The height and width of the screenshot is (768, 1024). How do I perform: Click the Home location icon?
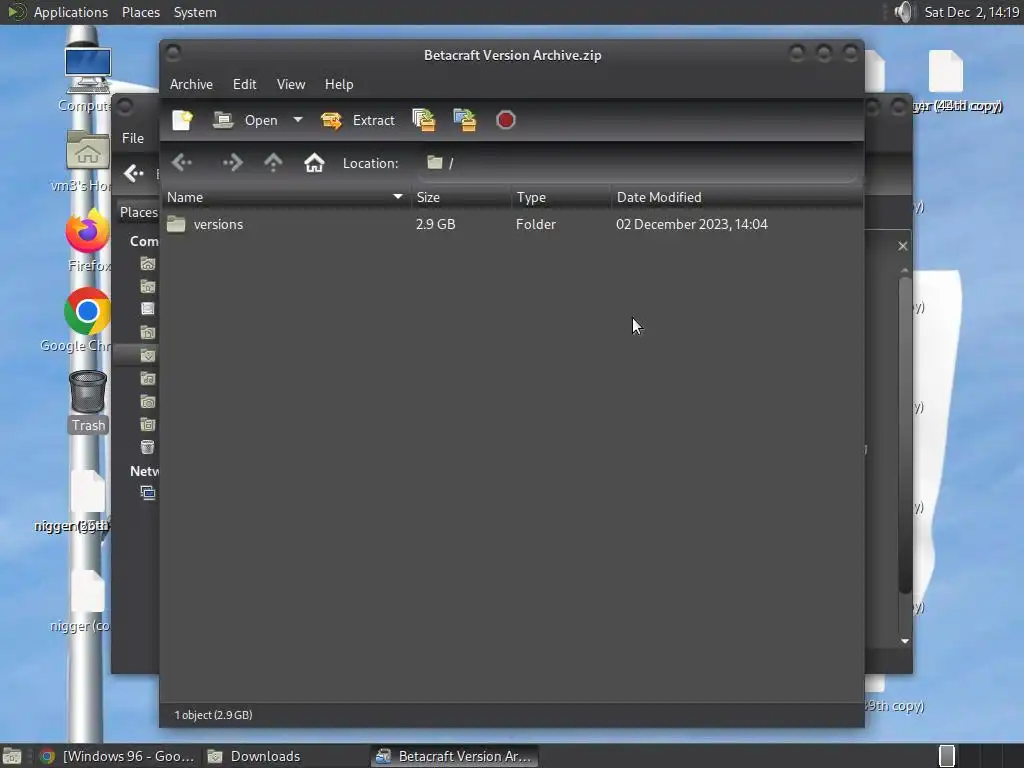[314, 163]
